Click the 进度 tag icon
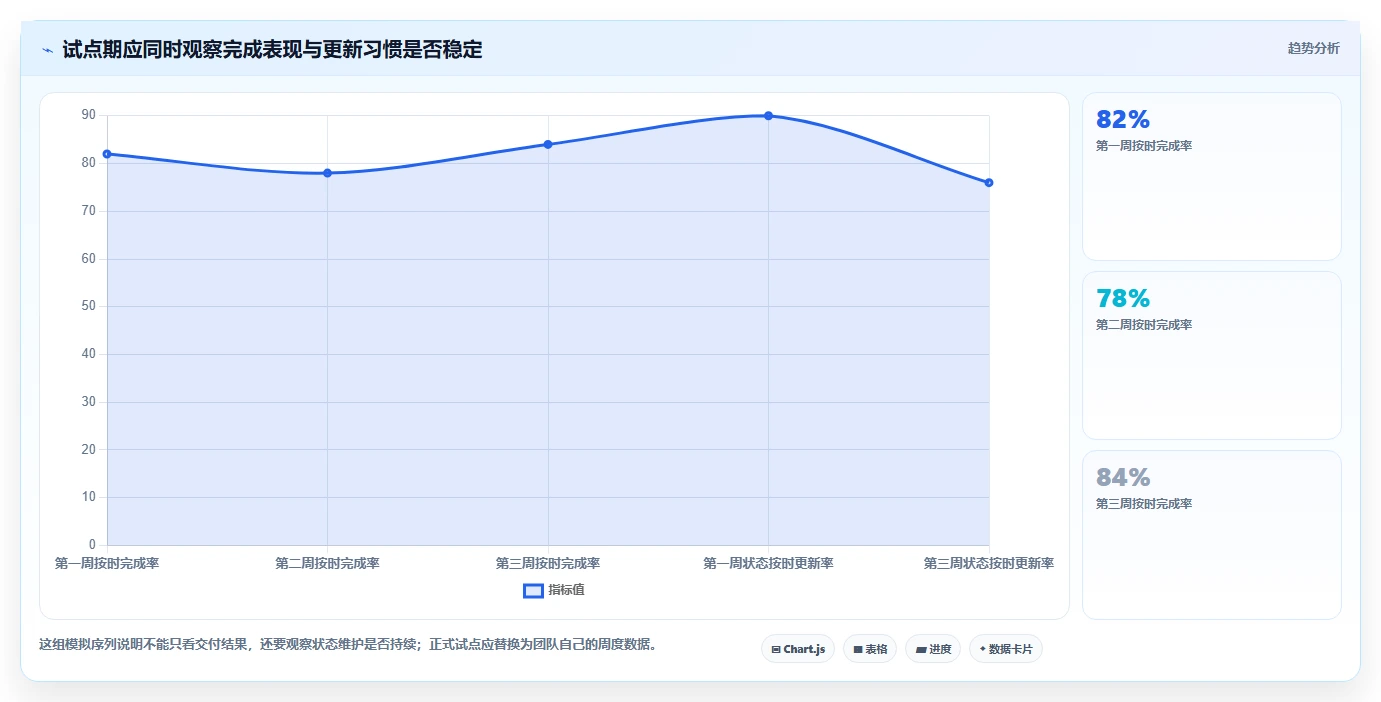 point(920,650)
